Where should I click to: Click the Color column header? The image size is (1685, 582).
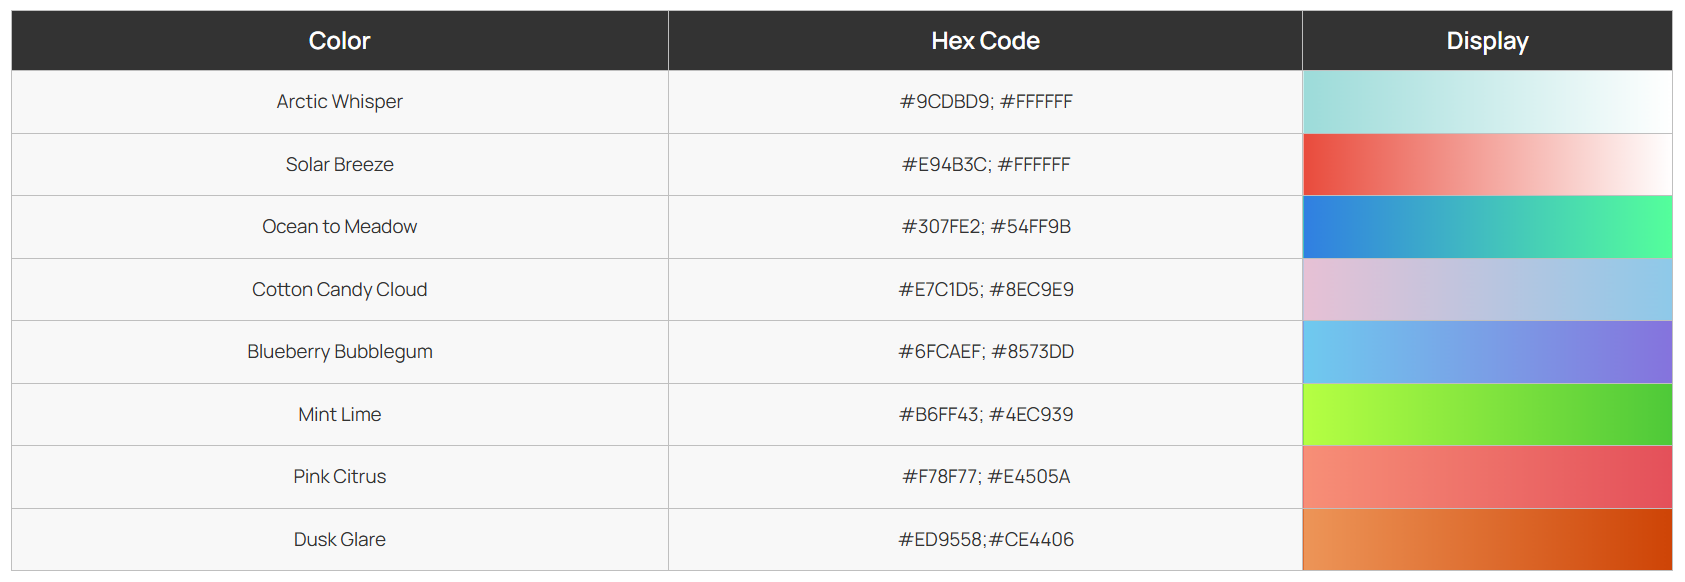[340, 41]
